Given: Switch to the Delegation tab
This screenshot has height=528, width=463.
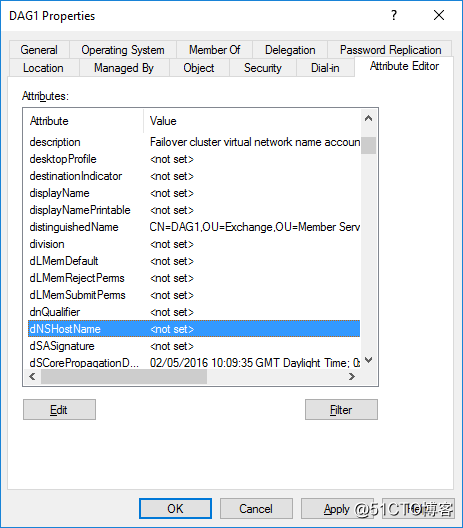Looking at the screenshot, I should click(x=290, y=50).
